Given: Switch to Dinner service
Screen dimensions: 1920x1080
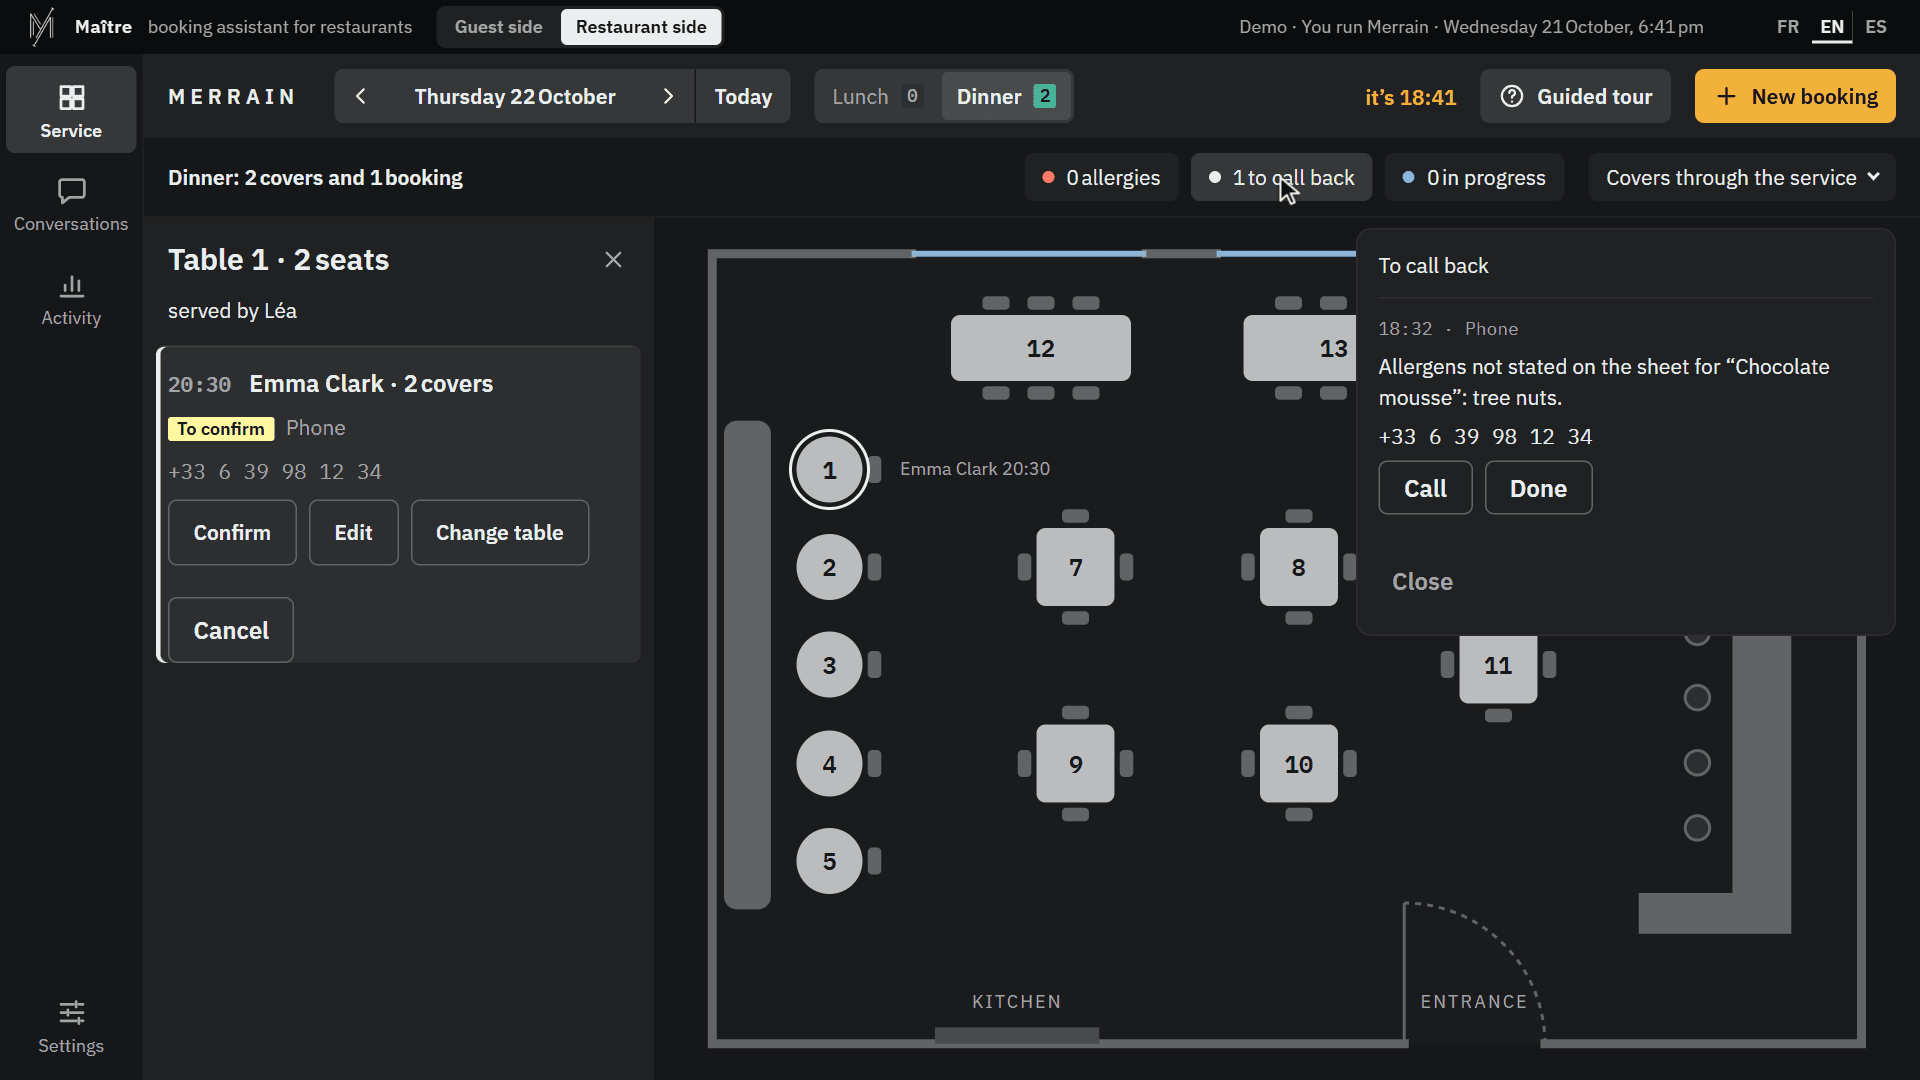Looking at the screenshot, I should point(1005,96).
